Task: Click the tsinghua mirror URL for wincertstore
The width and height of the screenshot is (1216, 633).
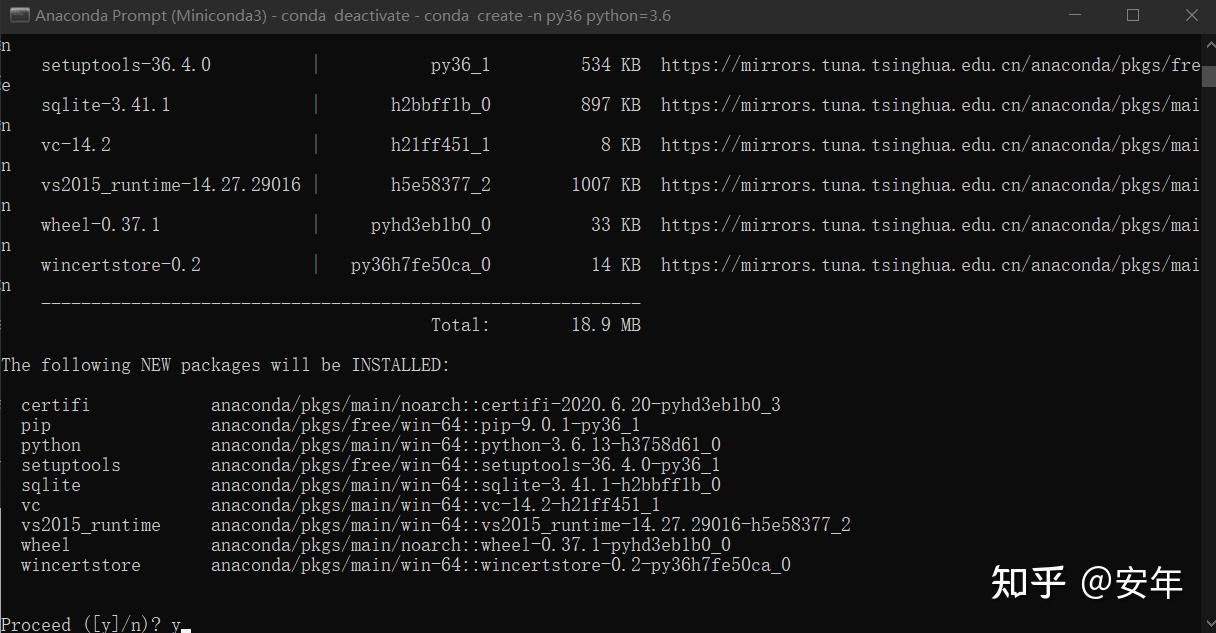Action: (x=930, y=265)
